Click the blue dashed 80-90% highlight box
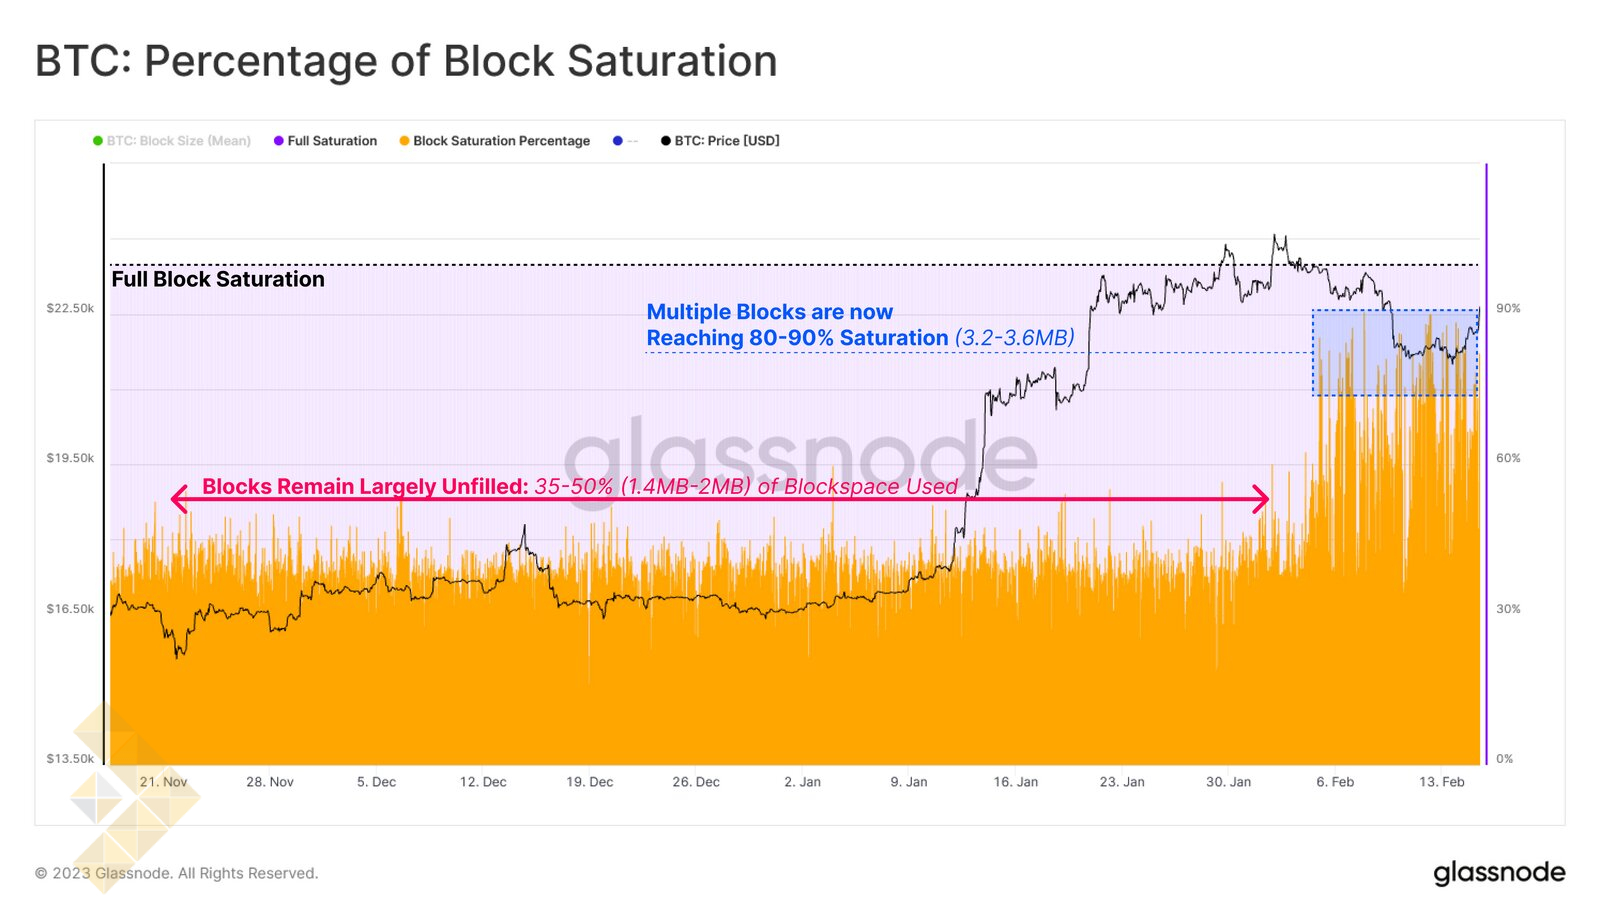The width and height of the screenshot is (1600, 921). pos(1395,352)
